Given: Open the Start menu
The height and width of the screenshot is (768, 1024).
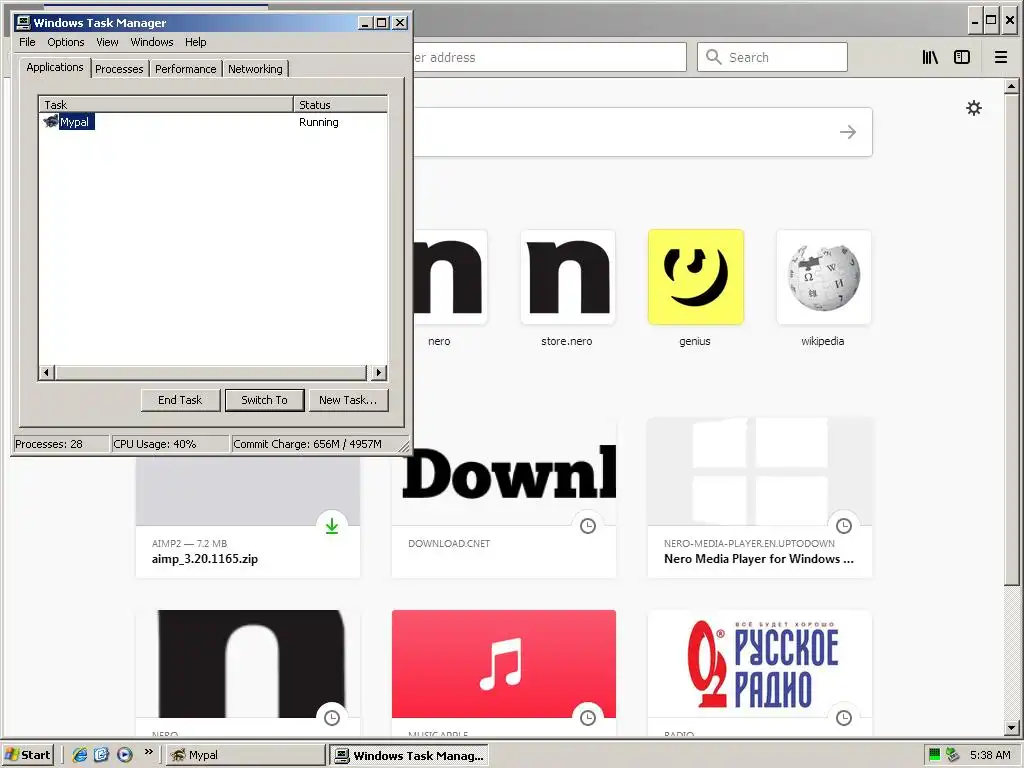Looking at the screenshot, I should 27,755.
